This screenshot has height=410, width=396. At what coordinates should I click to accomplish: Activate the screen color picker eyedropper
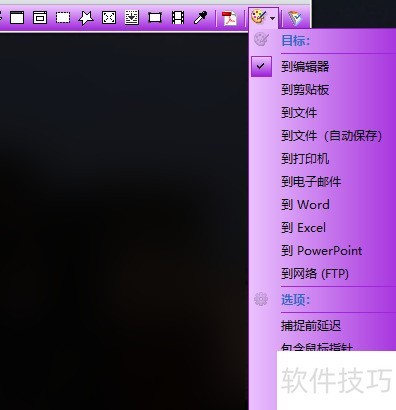pyautogui.click(x=201, y=18)
